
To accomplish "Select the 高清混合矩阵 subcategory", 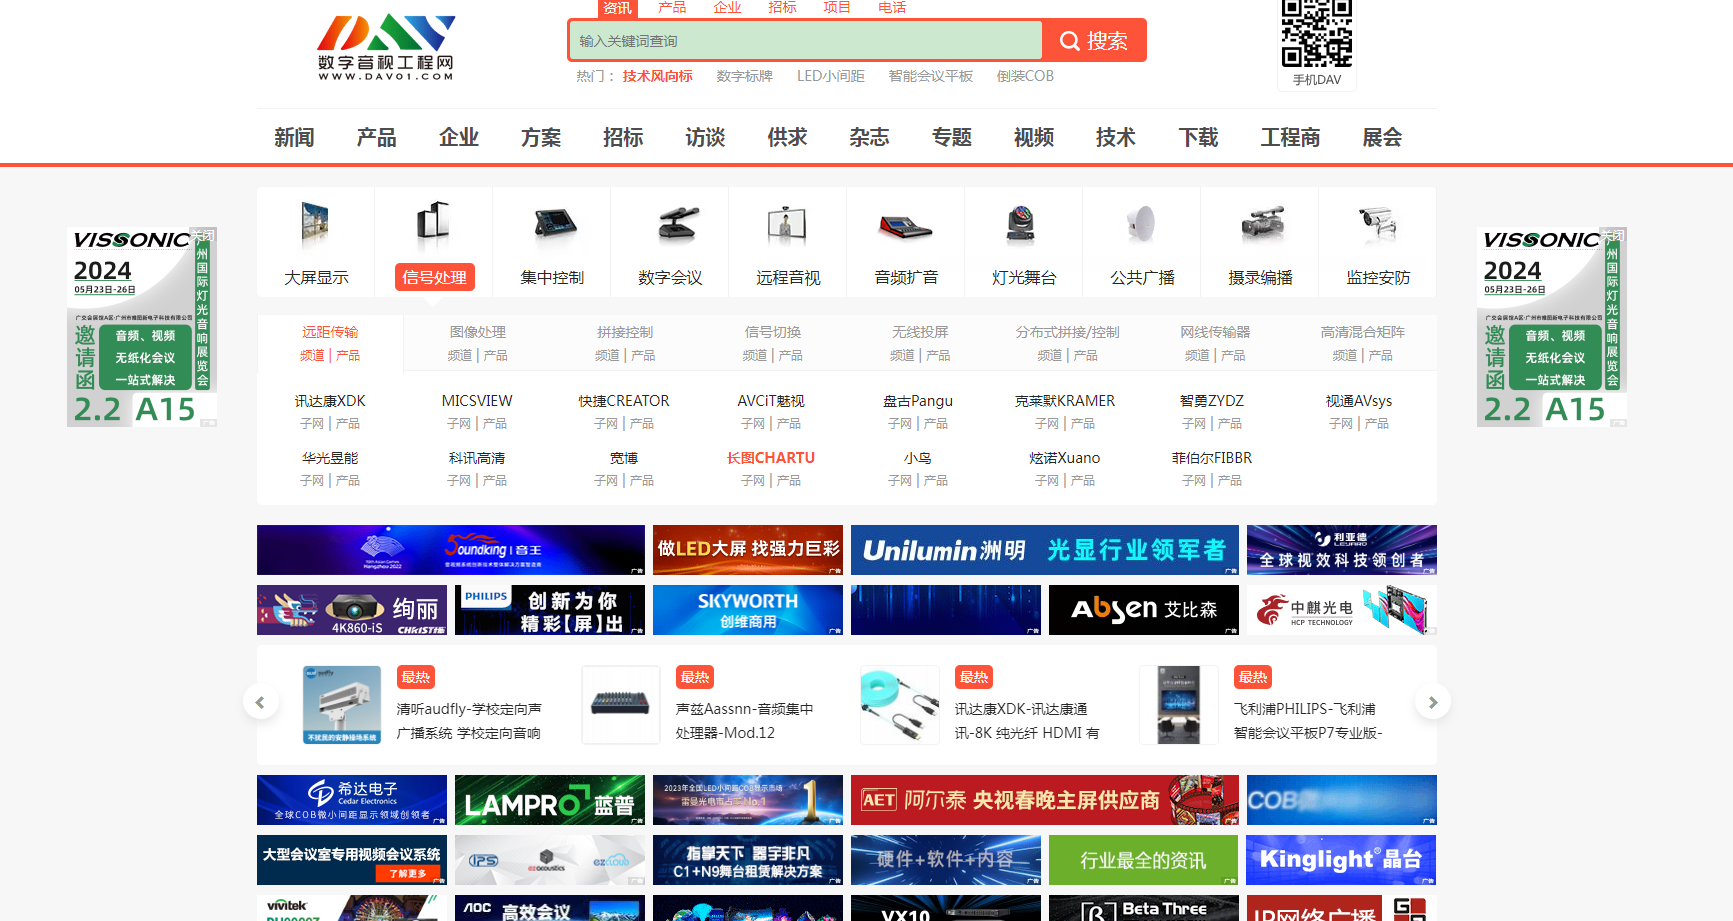I will pyautogui.click(x=1362, y=332).
